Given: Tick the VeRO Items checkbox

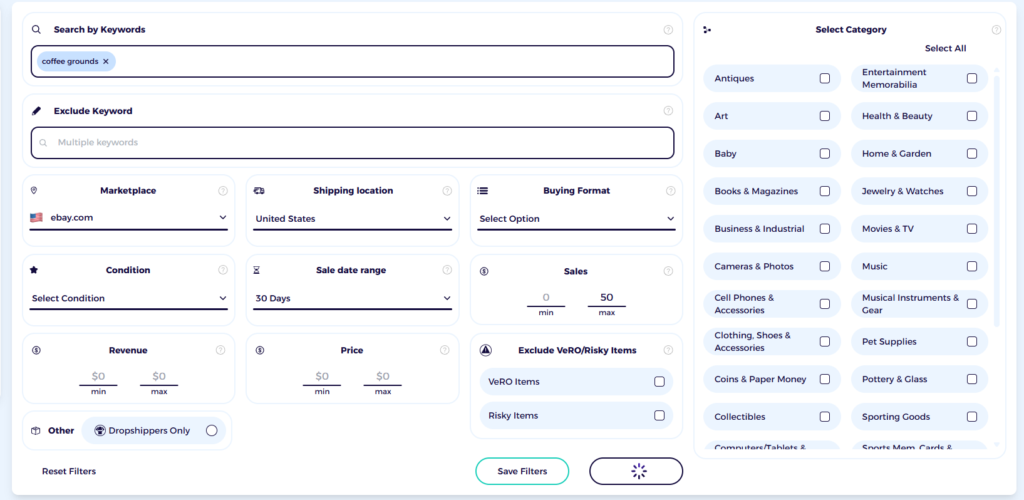Looking at the screenshot, I should (659, 382).
